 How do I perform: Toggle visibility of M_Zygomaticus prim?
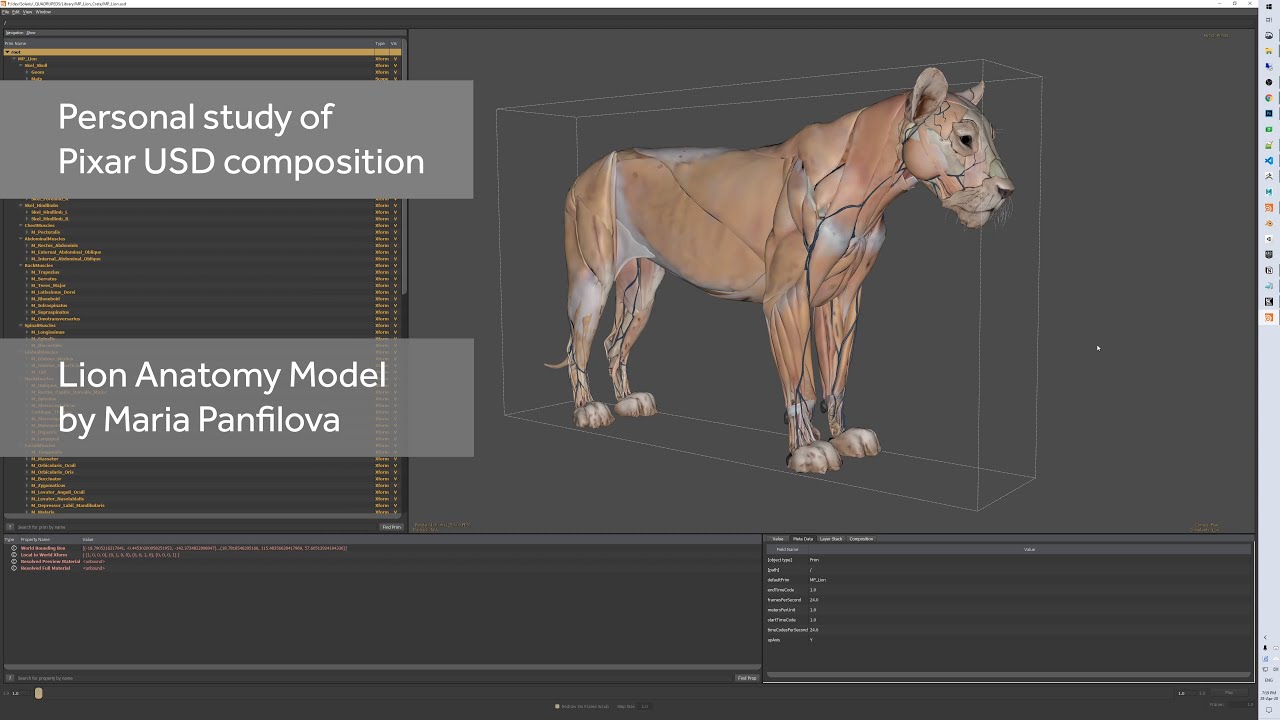395,485
